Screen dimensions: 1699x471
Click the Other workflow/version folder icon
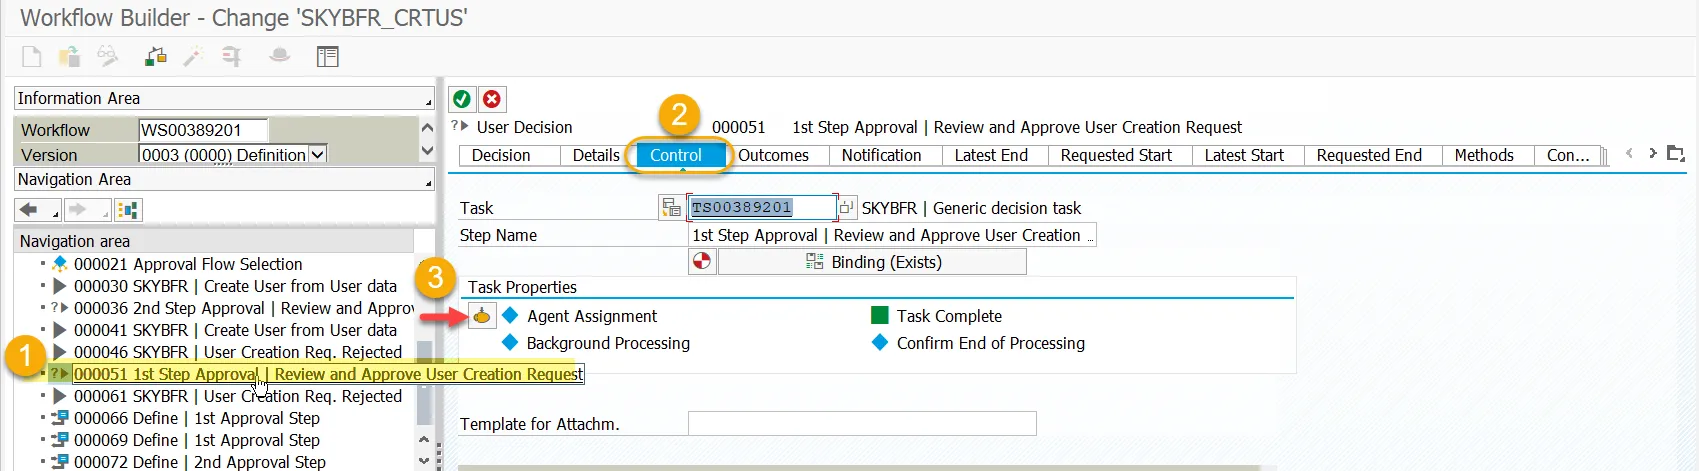click(x=69, y=57)
